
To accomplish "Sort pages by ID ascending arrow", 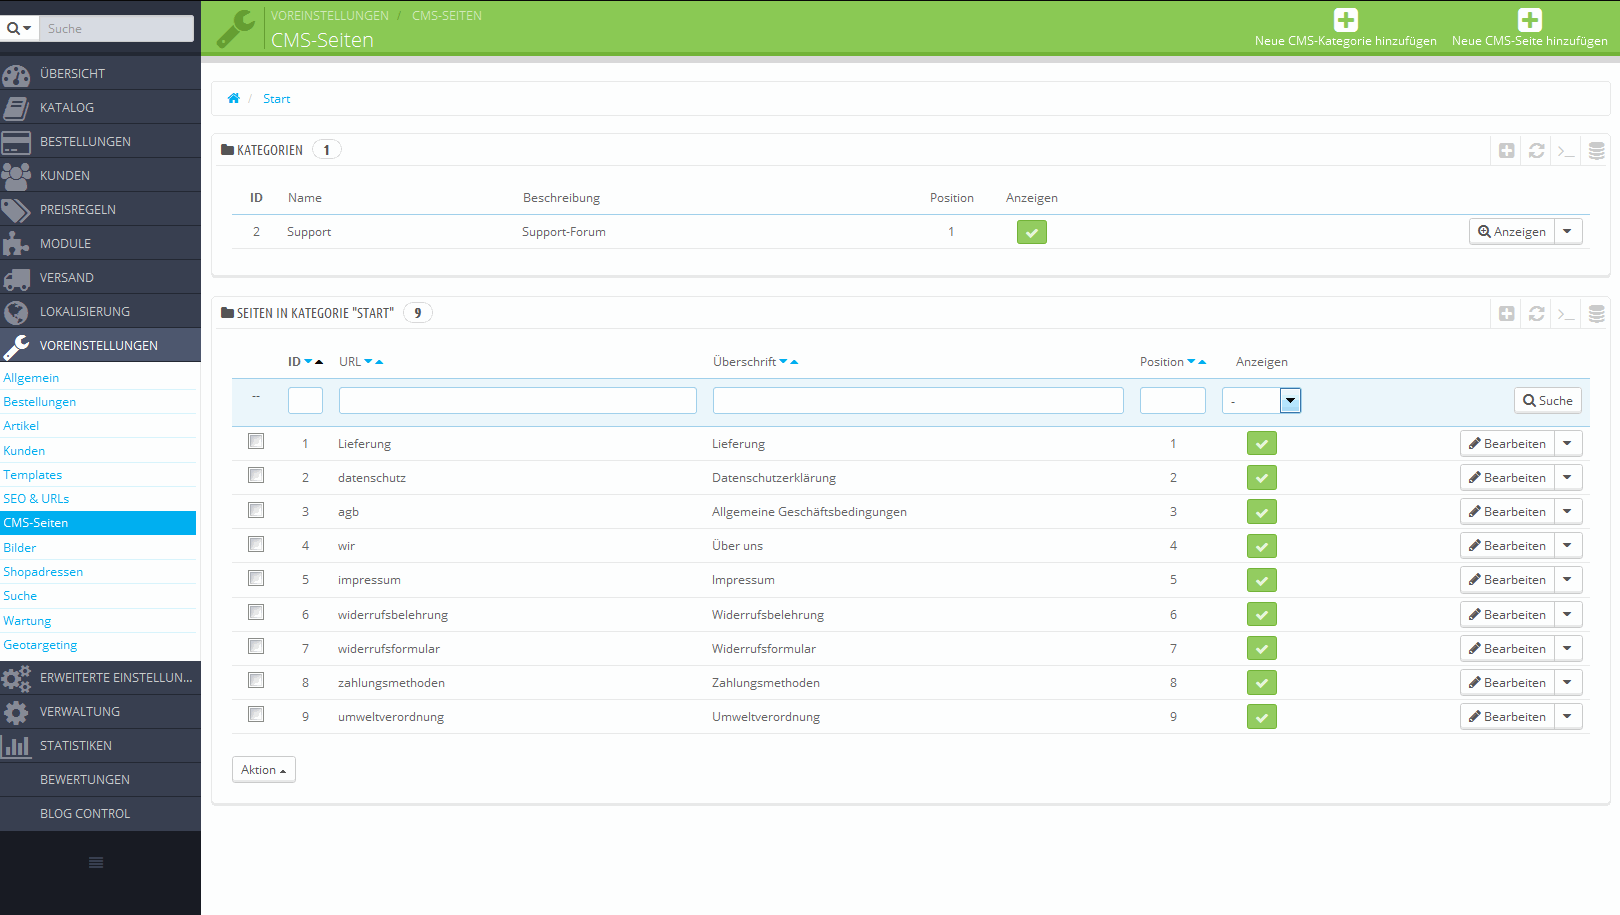I will (x=319, y=362).
